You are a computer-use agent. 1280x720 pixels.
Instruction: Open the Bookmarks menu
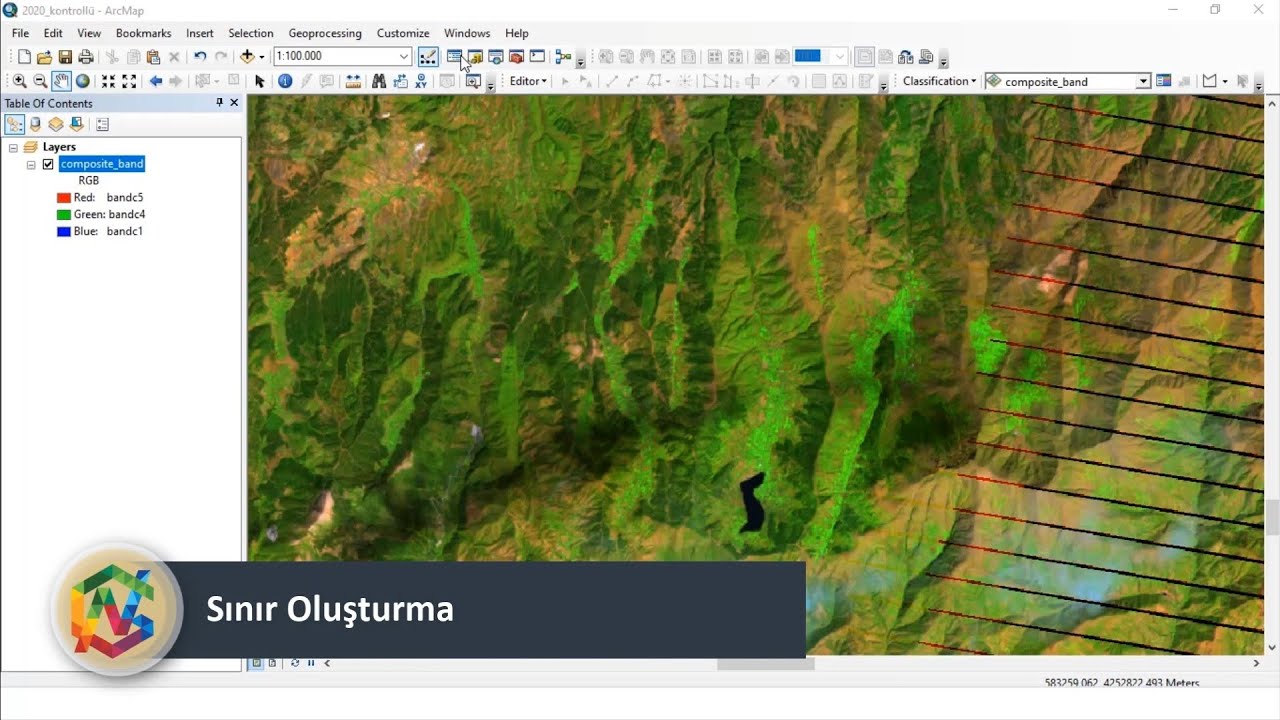pyautogui.click(x=143, y=33)
